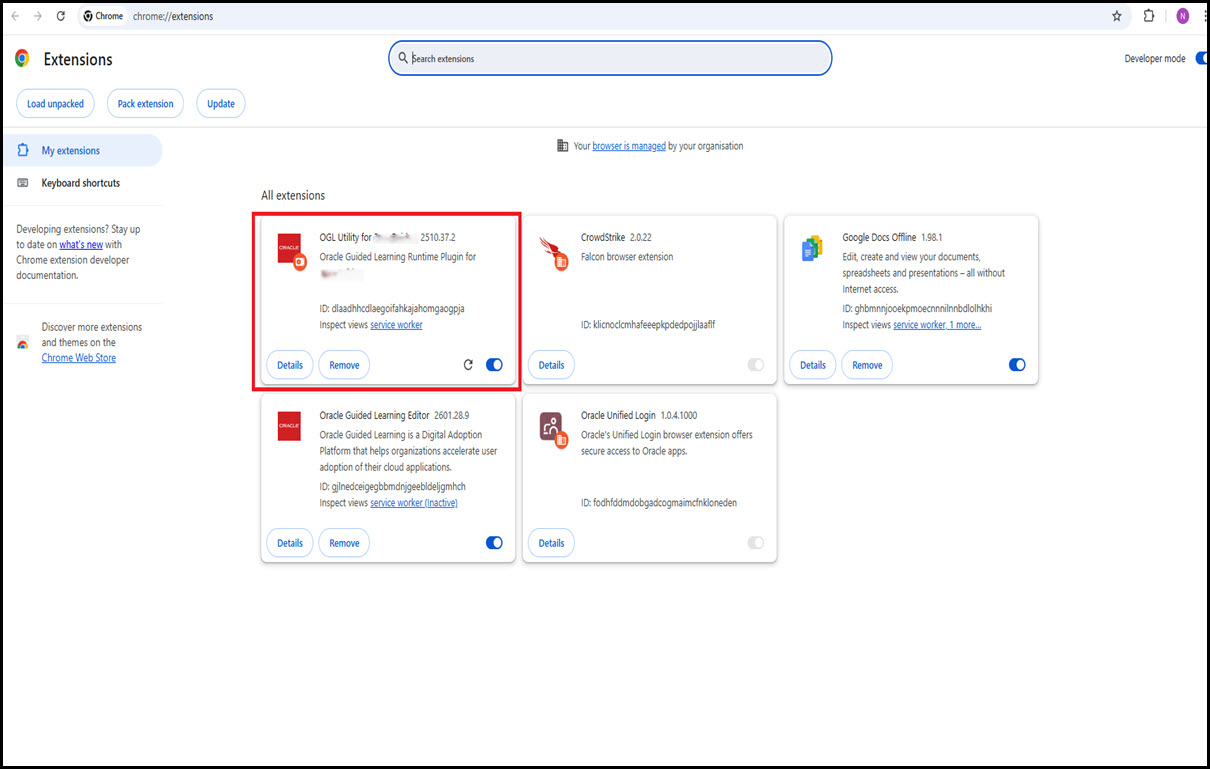Screen dimensions: 1210x769
Task: Click the Google Docs Offline icon
Action: point(812,248)
